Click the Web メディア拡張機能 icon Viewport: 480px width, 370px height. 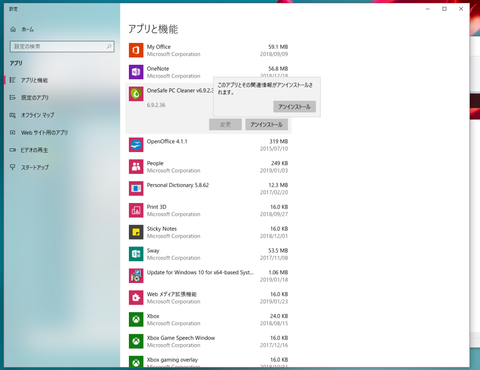coord(136,298)
